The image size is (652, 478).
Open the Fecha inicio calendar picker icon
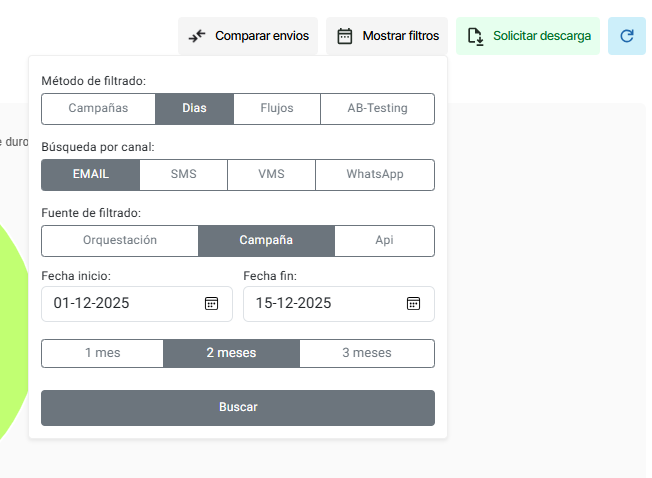(211, 303)
